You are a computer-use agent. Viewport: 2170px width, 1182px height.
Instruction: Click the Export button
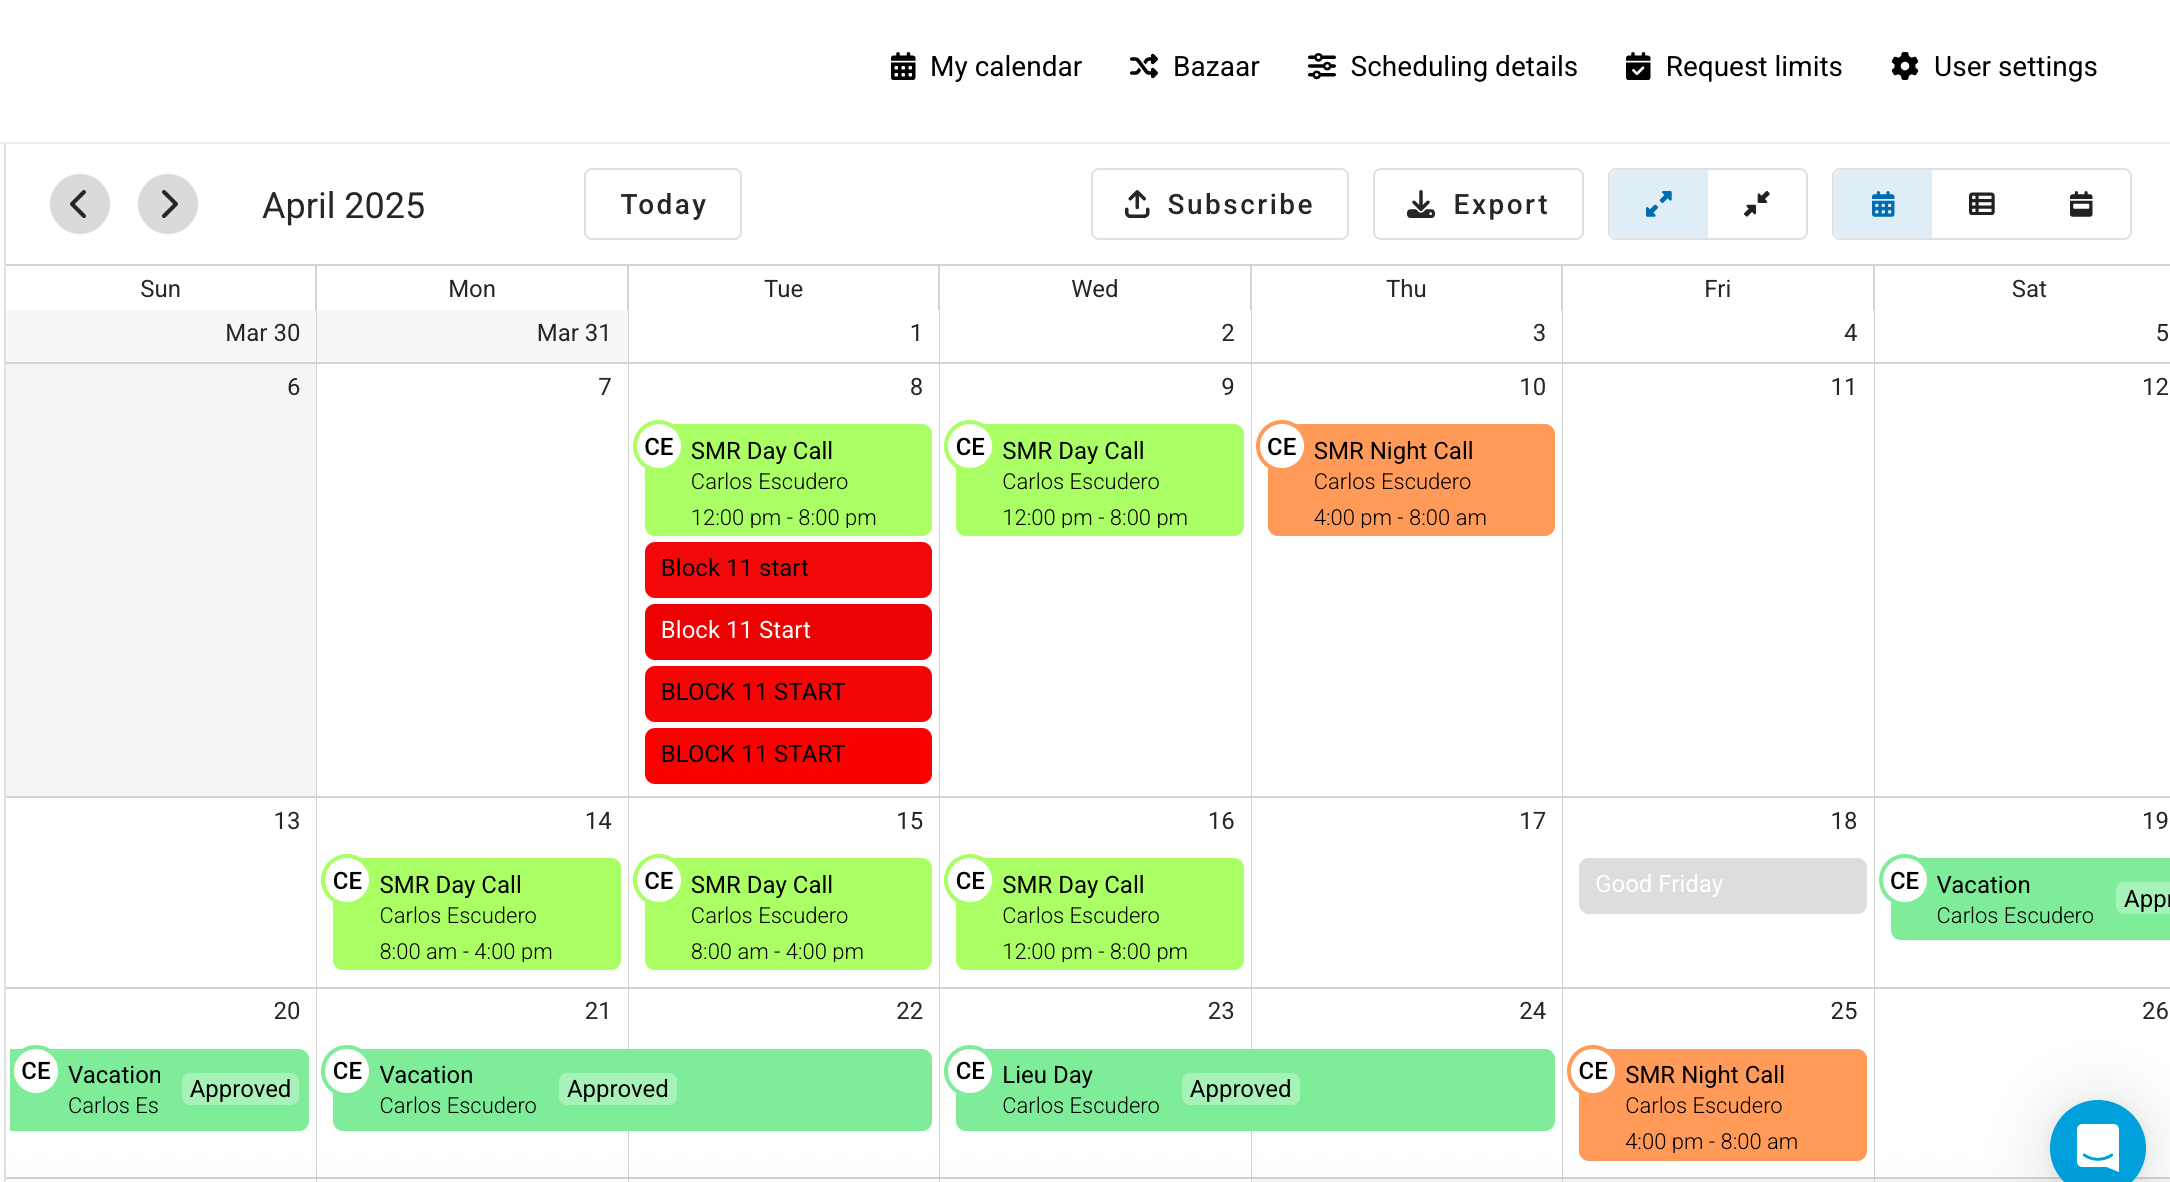[x=1478, y=204]
